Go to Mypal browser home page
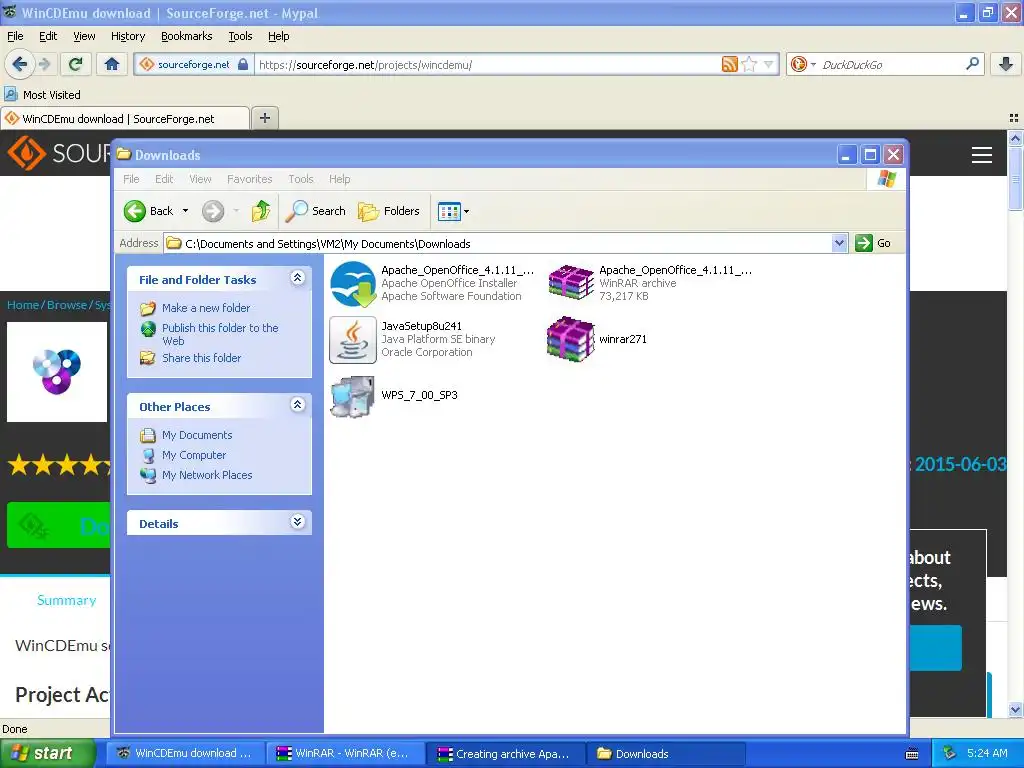Viewport: 1024px width, 768px height. (112, 64)
